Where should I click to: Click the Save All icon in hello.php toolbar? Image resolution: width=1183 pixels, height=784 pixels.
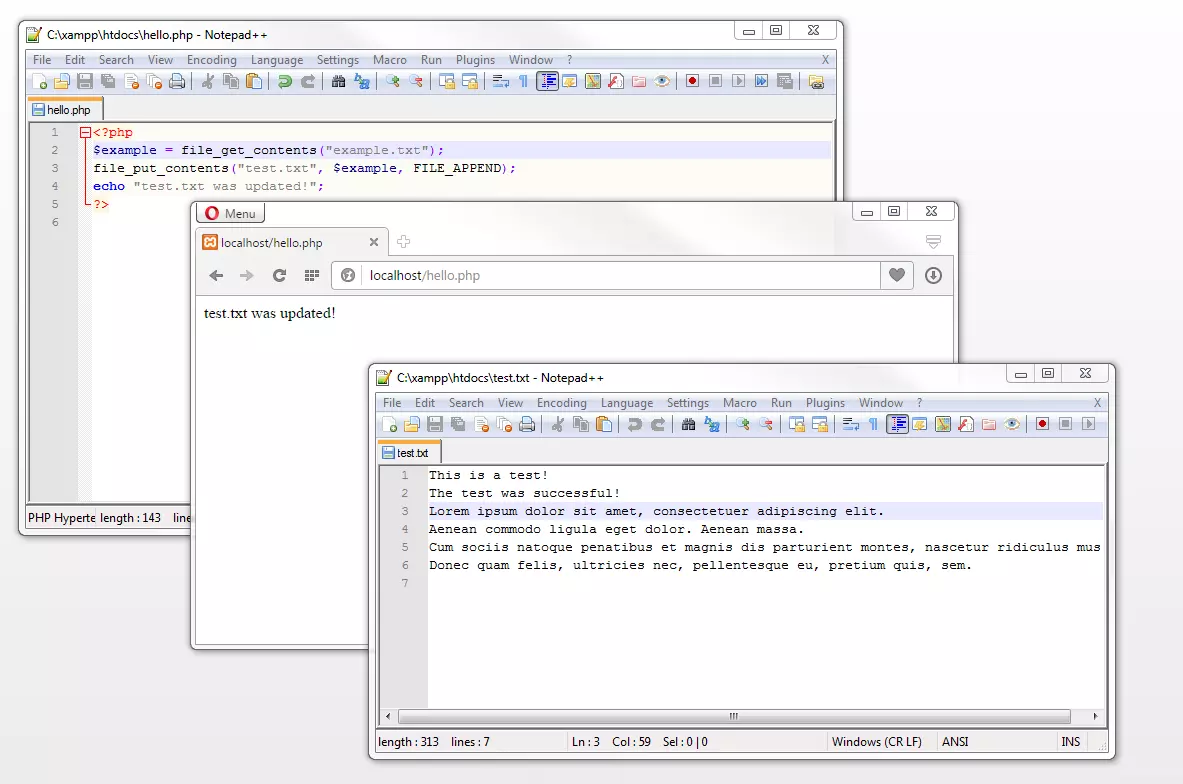(x=106, y=81)
